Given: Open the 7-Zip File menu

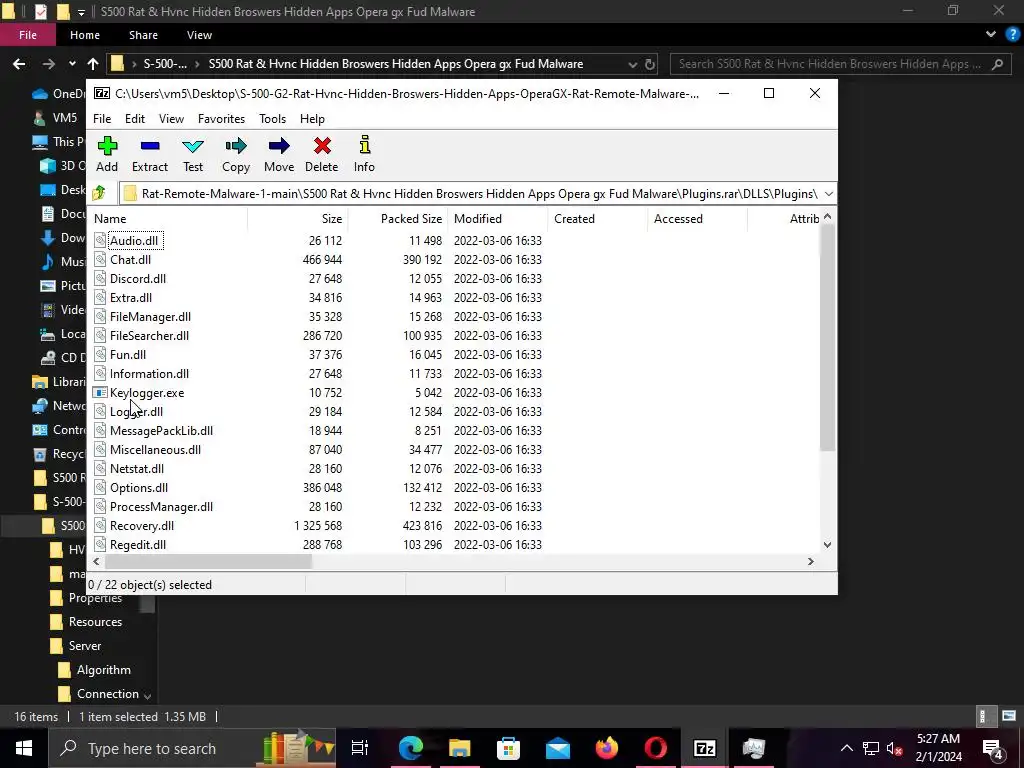Looking at the screenshot, I should [102, 119].
